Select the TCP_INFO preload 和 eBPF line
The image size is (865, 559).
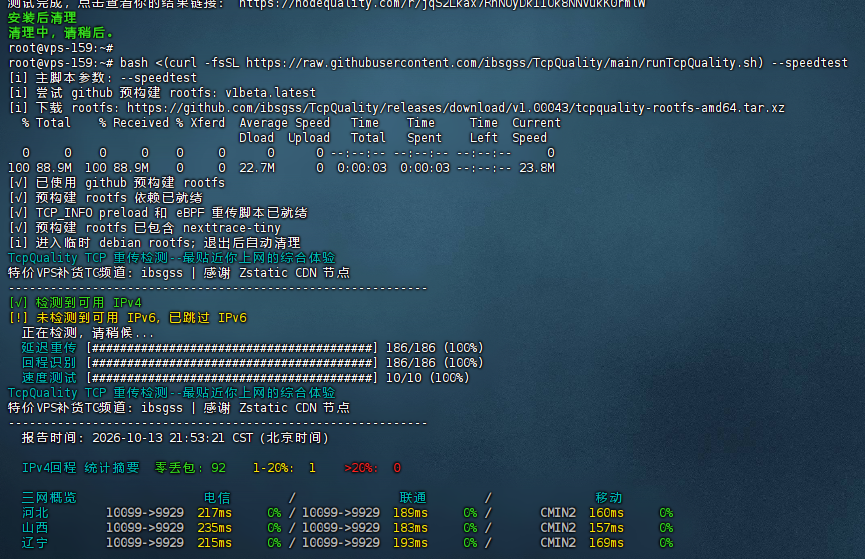(x=158, y=212)
